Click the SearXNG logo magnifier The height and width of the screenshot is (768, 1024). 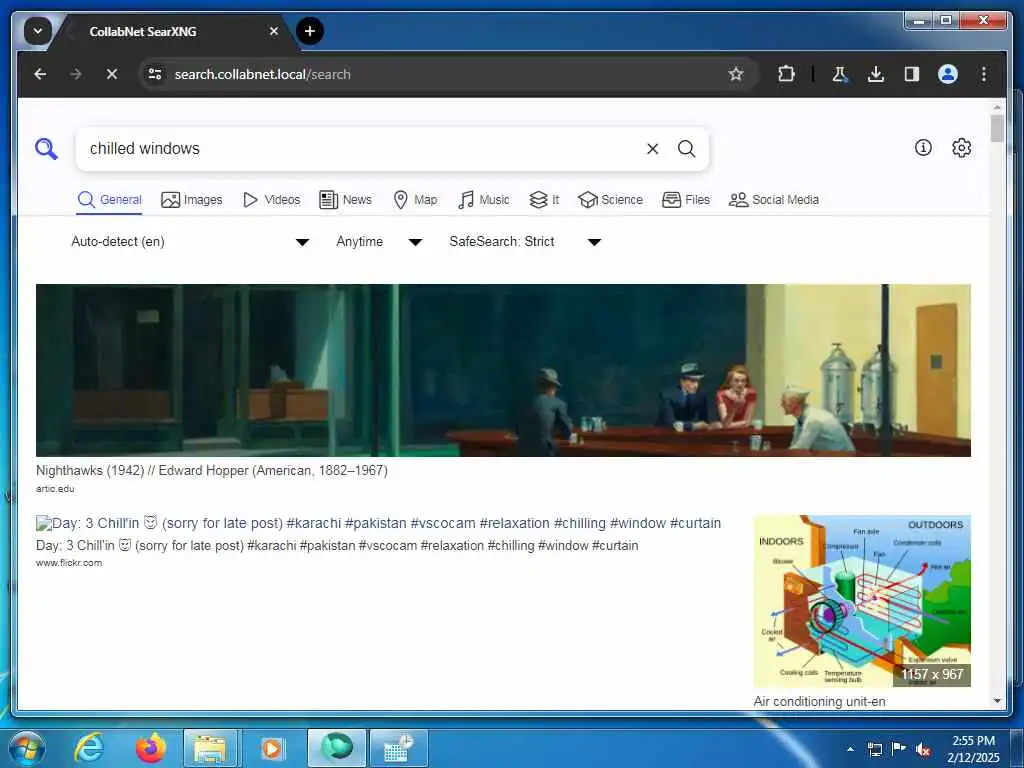[x=46, y=149]
